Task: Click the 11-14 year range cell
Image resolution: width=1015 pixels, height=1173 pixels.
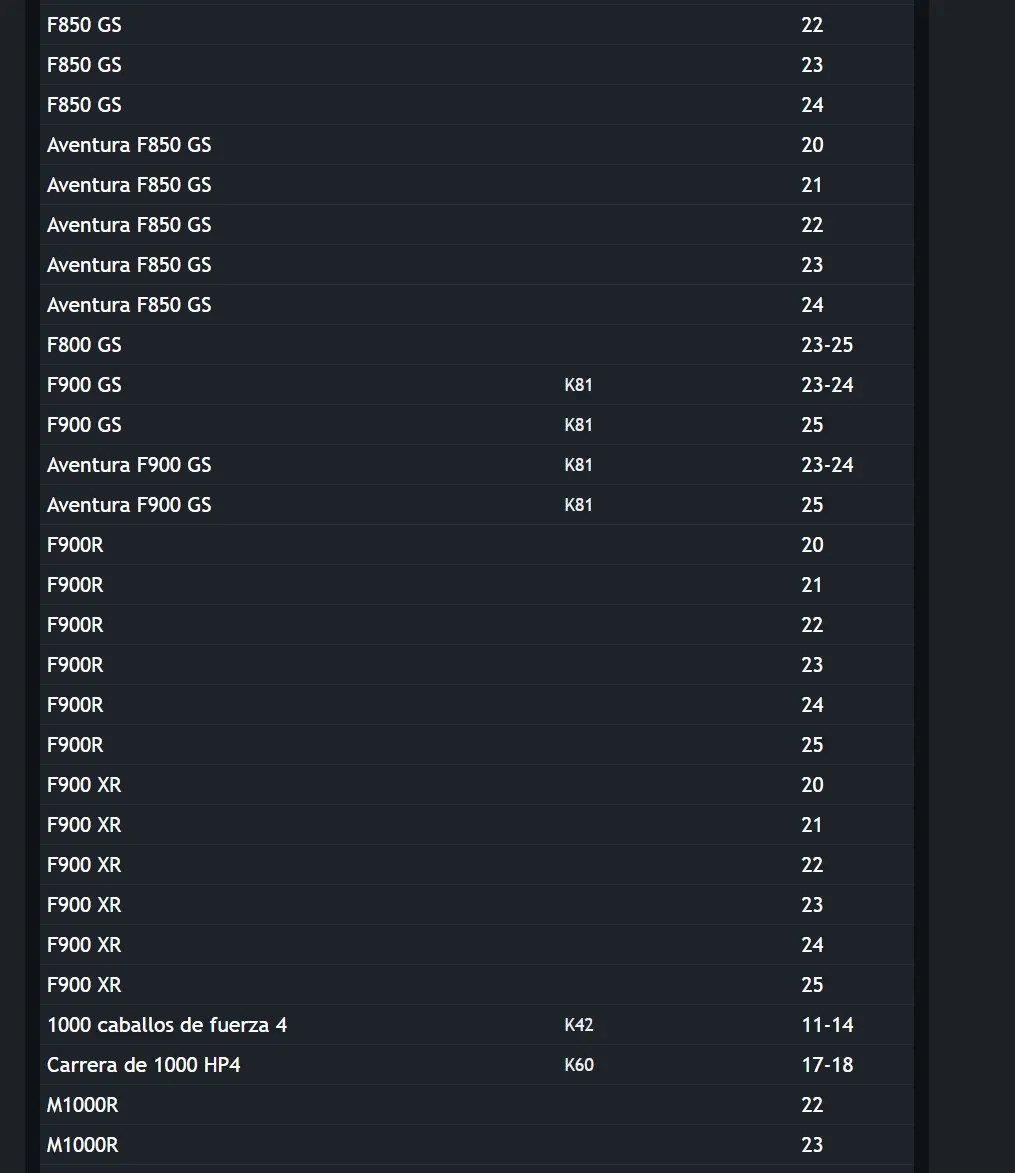Action: pyautogui.click(x=827, y=1025)
